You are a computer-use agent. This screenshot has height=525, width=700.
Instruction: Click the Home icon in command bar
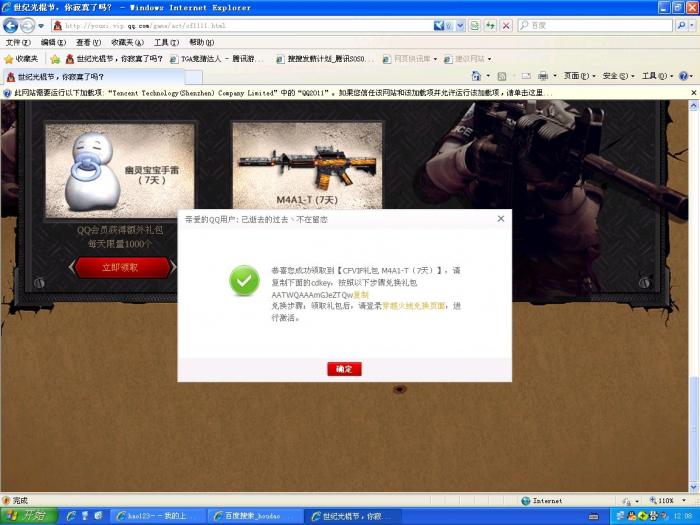476,76
